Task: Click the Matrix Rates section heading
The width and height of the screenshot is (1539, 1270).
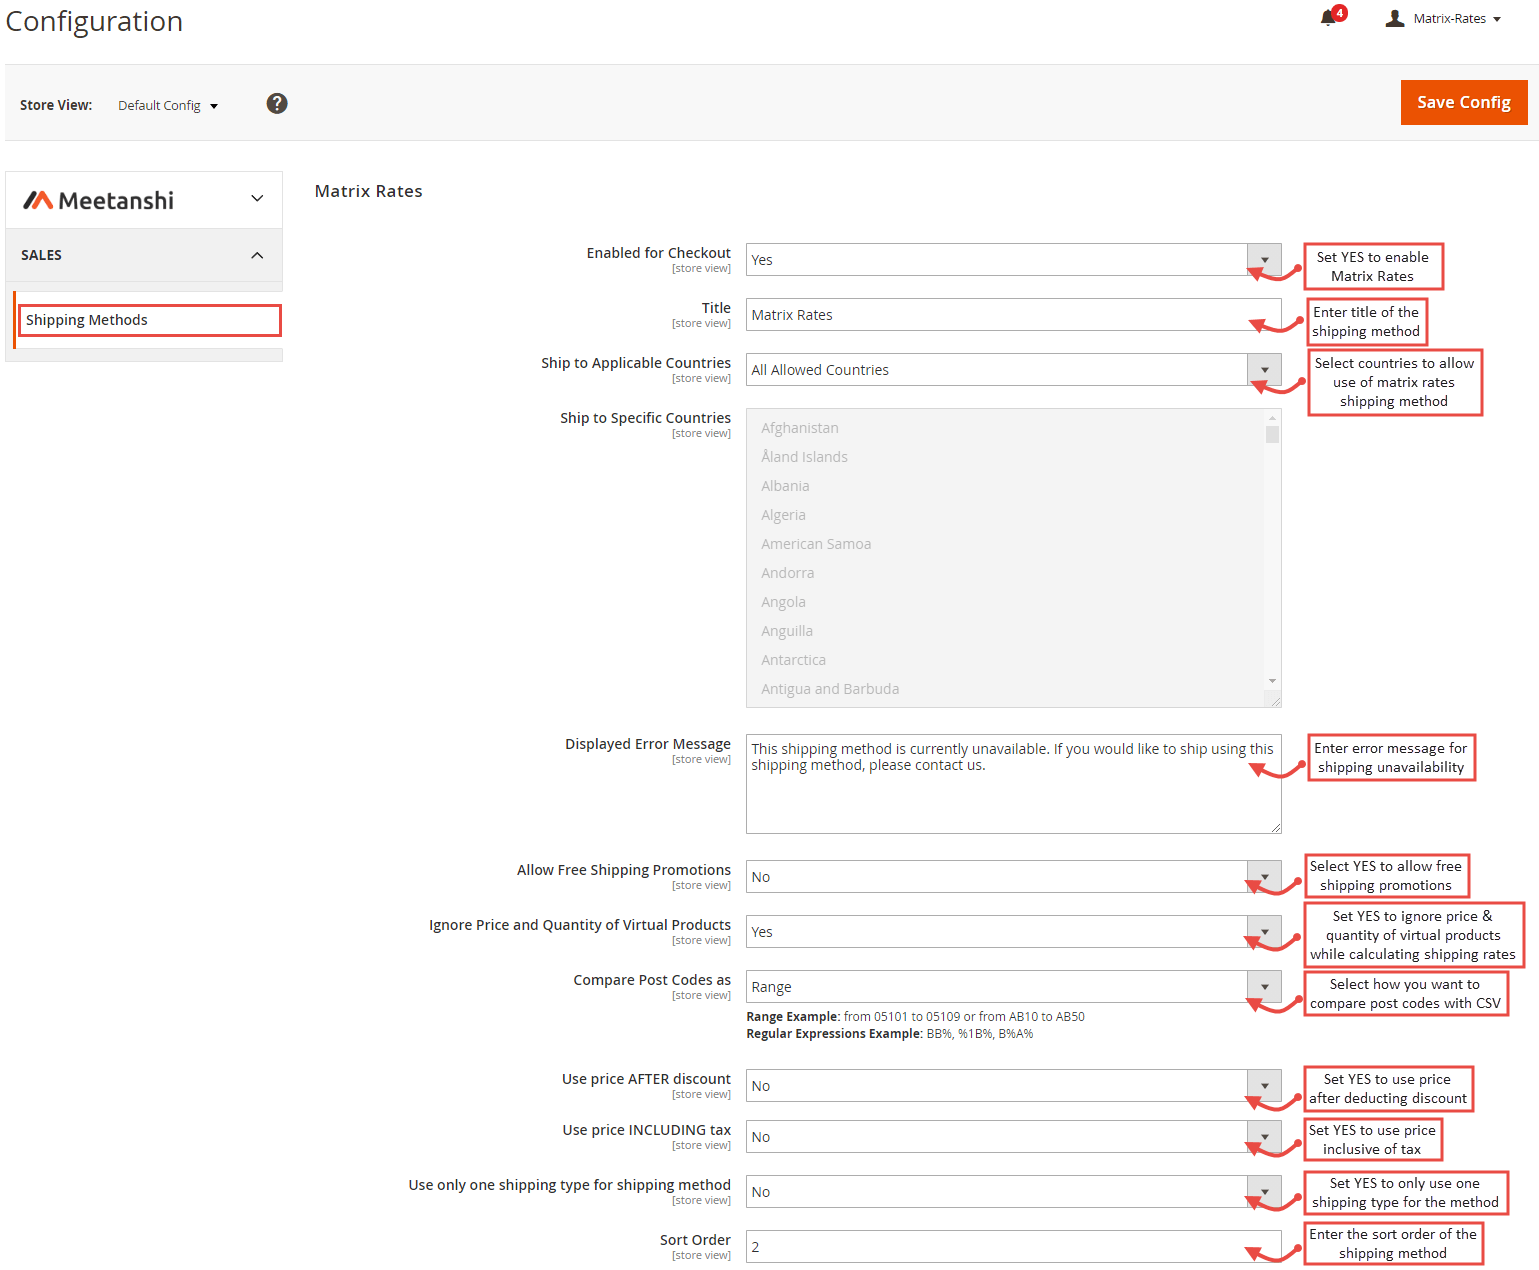Action: [369, 191]
